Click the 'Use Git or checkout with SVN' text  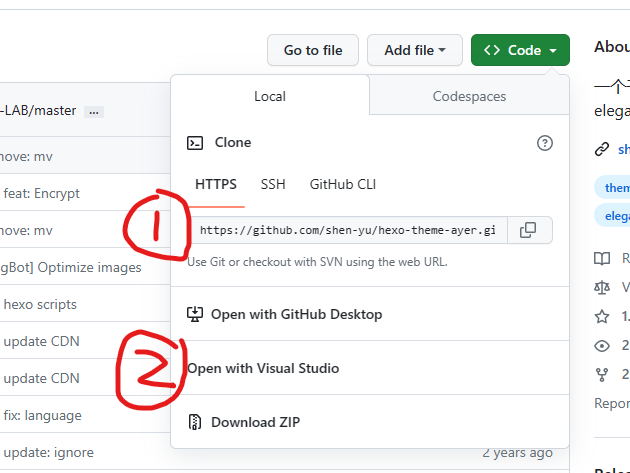click(317, 262)
